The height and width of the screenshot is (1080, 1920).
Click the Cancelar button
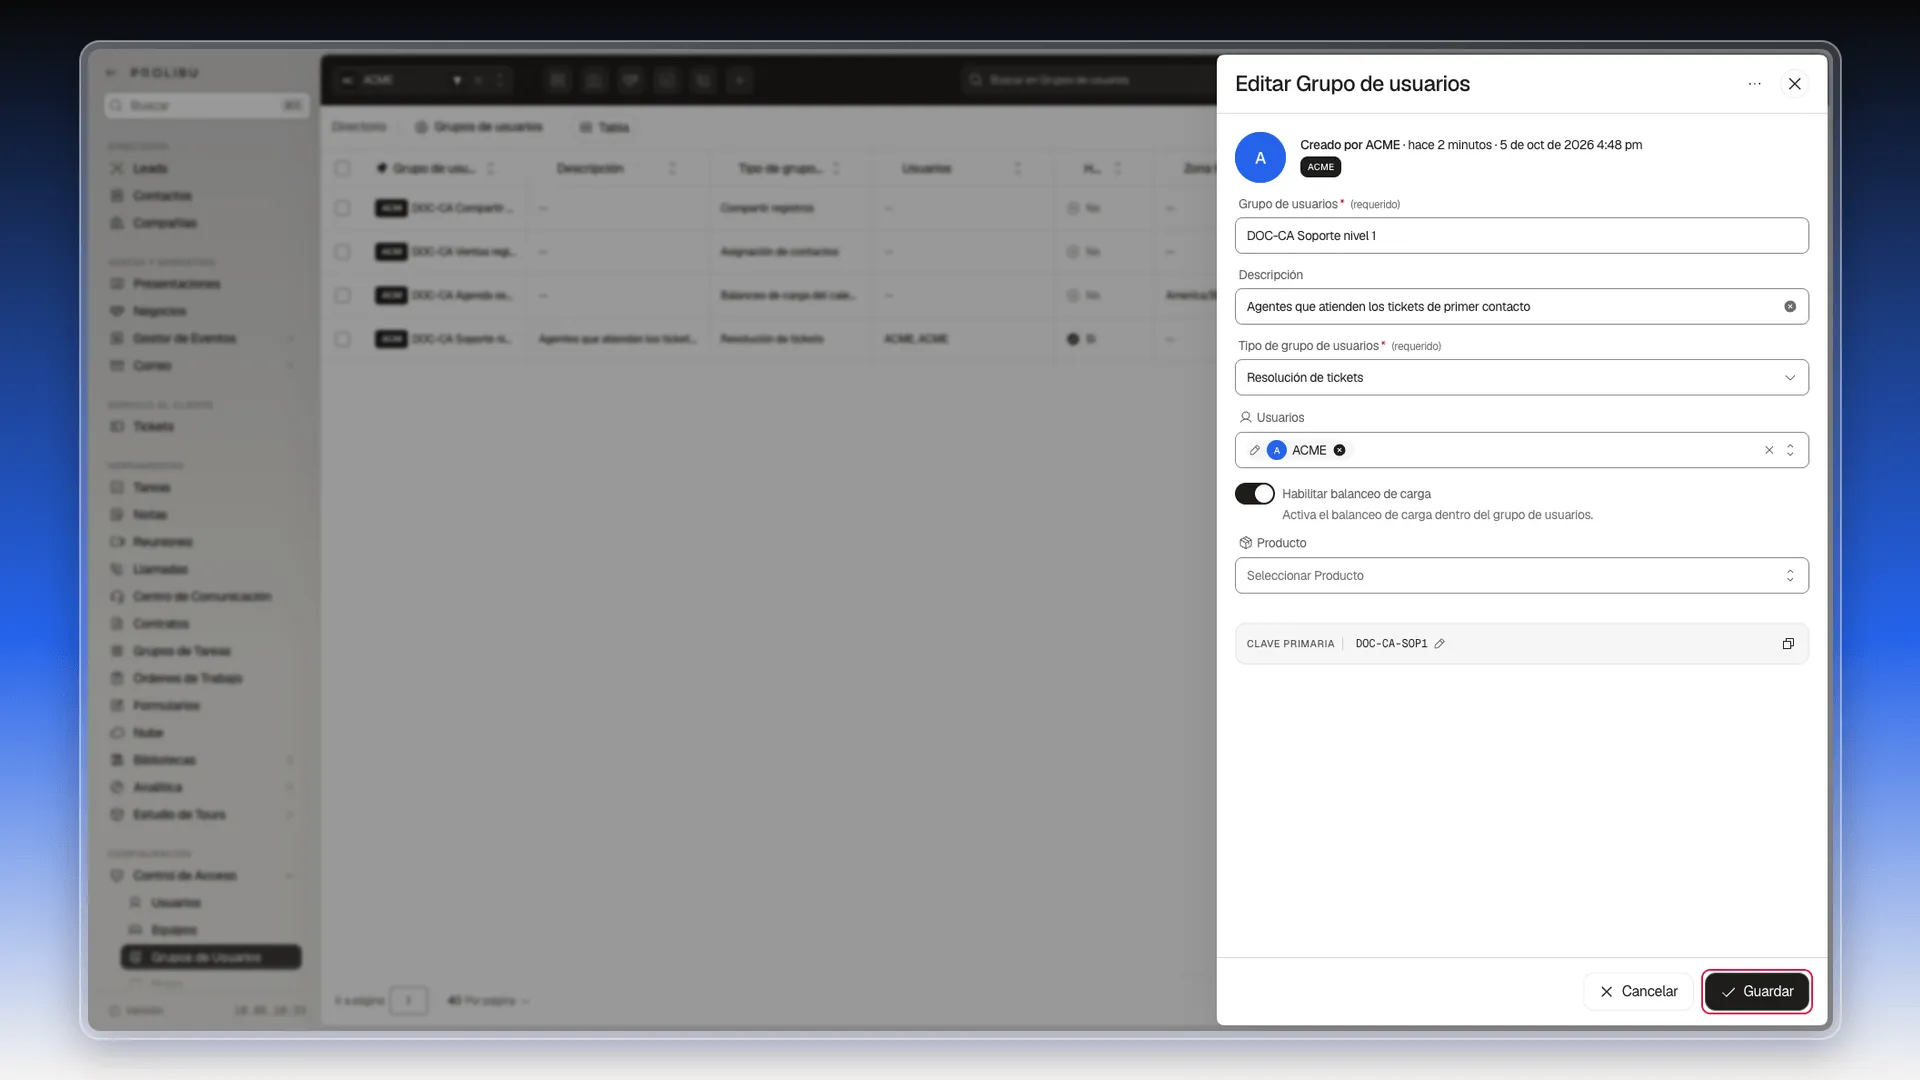[1638, 992]
